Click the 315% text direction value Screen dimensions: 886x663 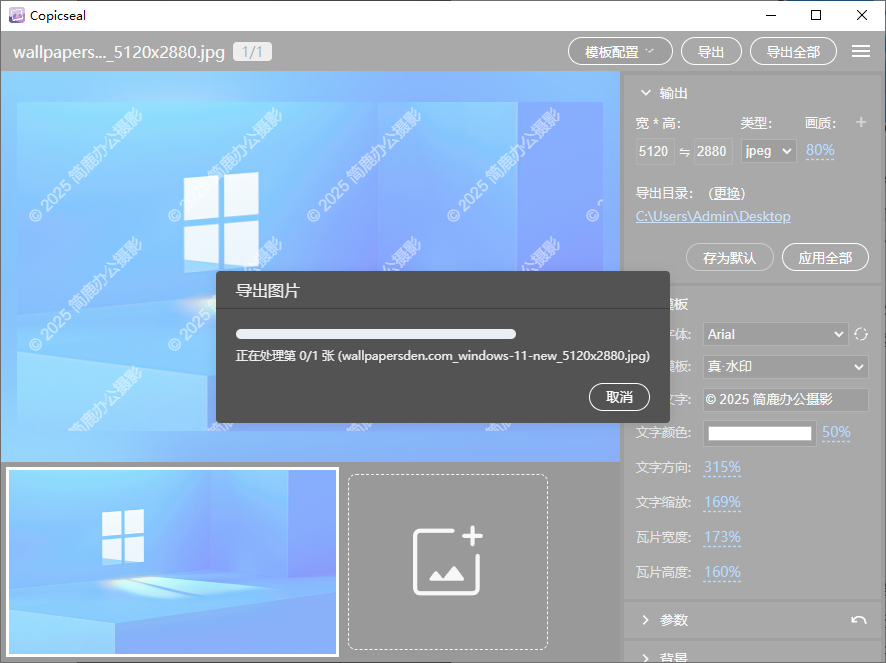click(x=722, y=467)
